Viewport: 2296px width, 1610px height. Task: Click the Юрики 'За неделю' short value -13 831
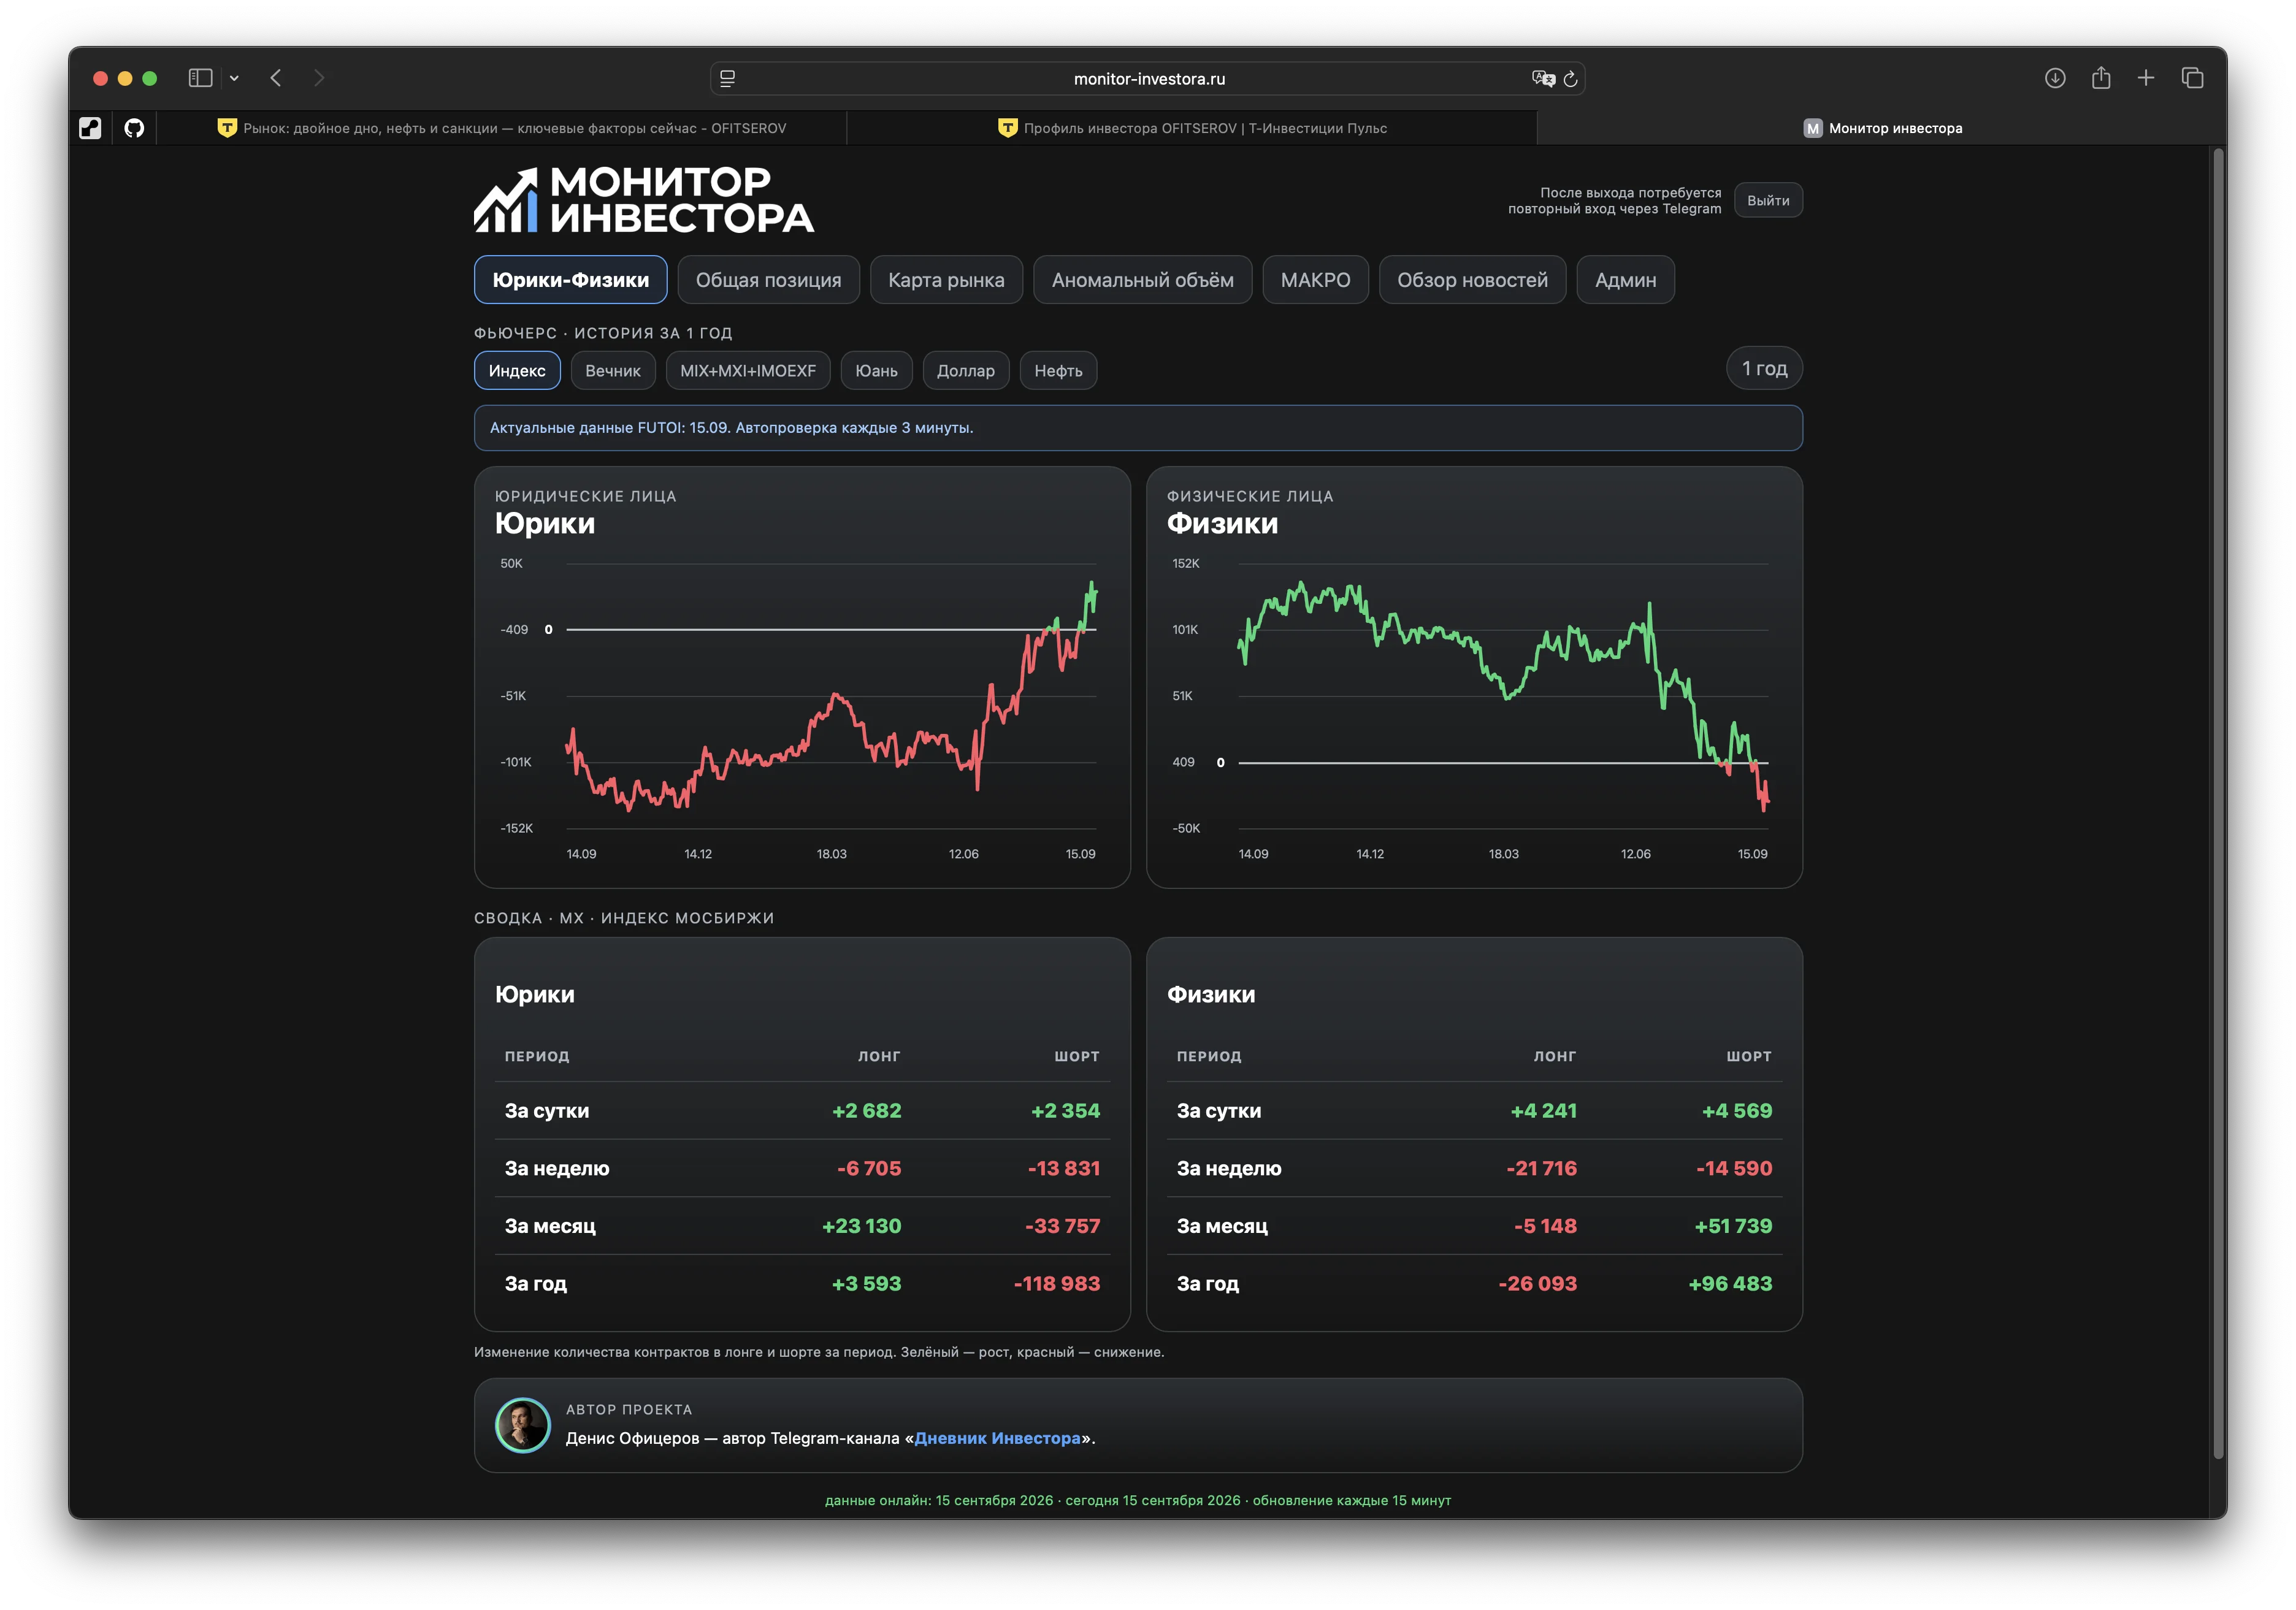click(x=1064, y=1169)
